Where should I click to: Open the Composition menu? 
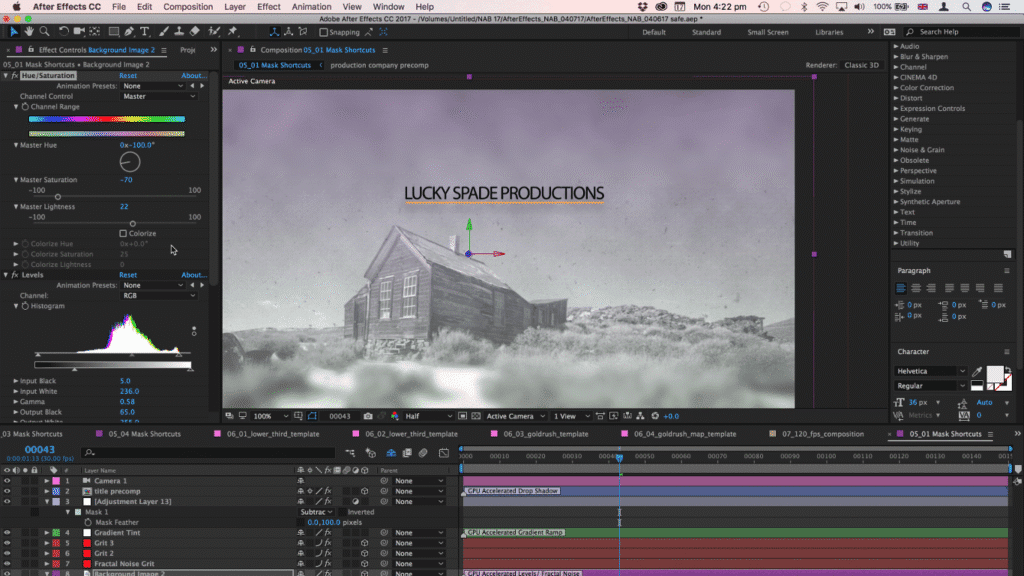pyautogui.click(x=188, y=7)
